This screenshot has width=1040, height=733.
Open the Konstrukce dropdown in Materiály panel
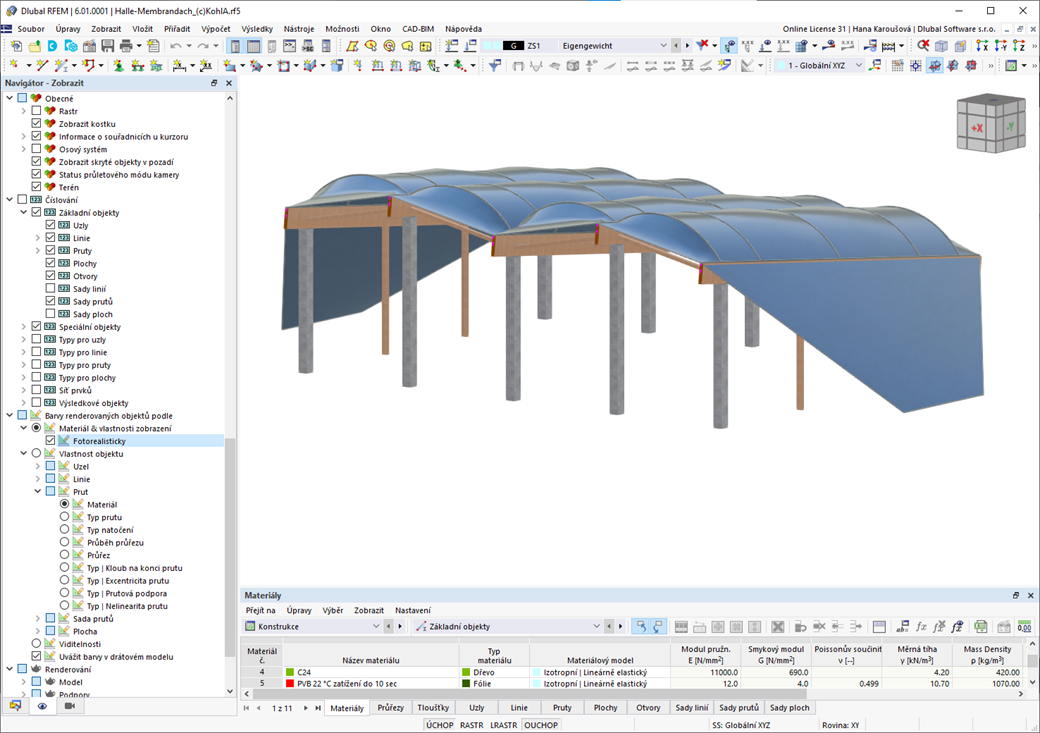click(x=375, y=626)
